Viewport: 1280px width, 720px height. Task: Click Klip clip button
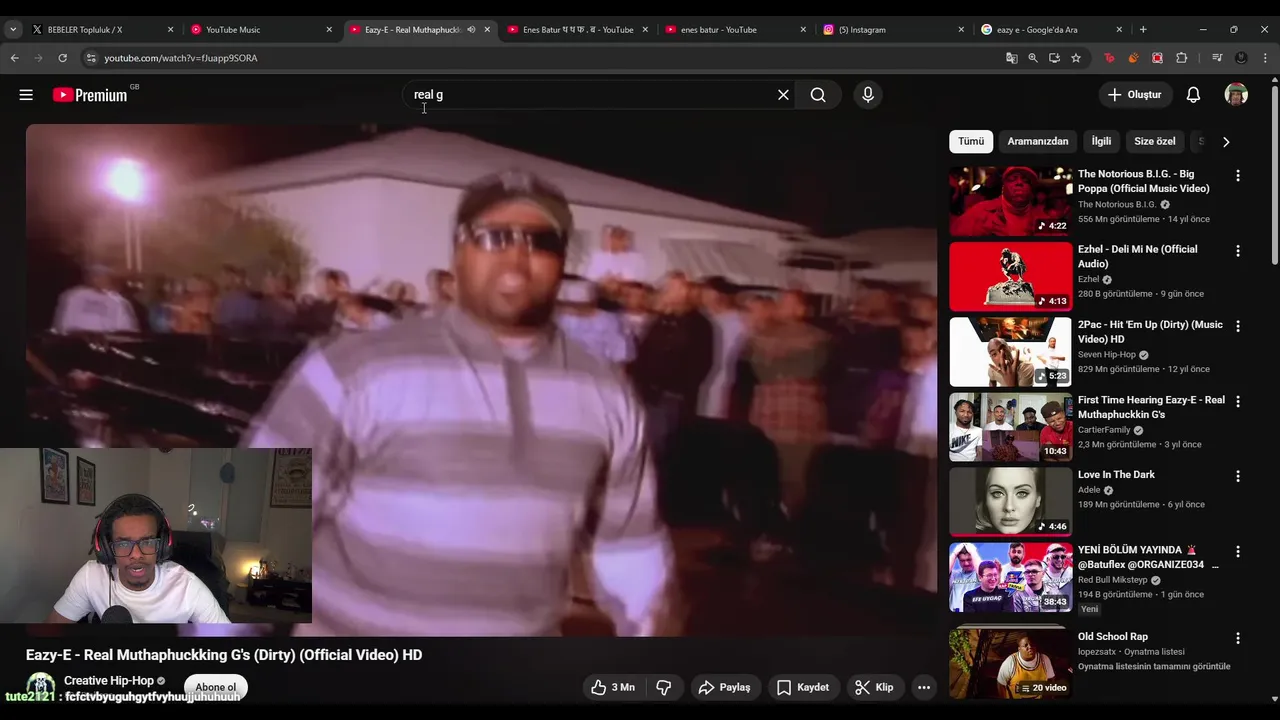[874, 687]
